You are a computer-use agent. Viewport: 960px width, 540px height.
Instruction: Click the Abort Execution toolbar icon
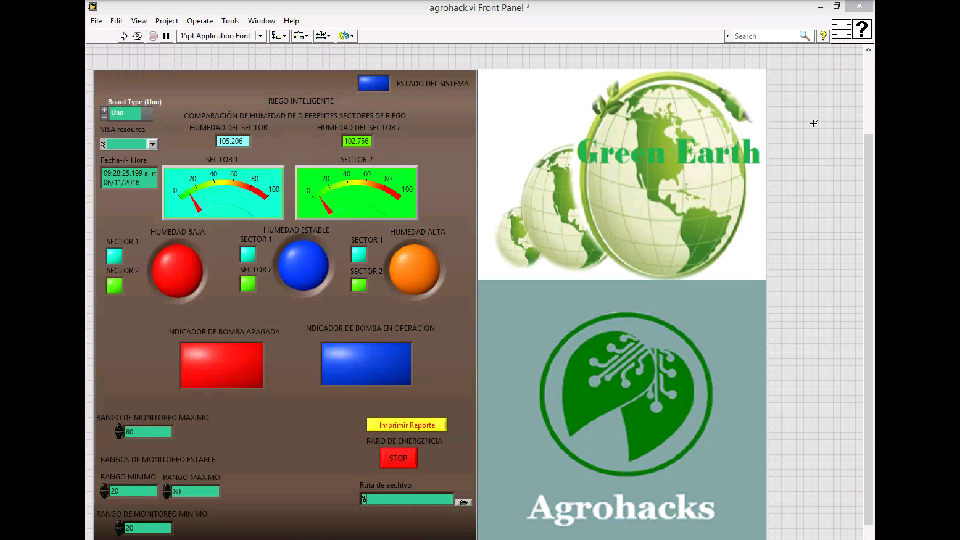pos(153,36)
